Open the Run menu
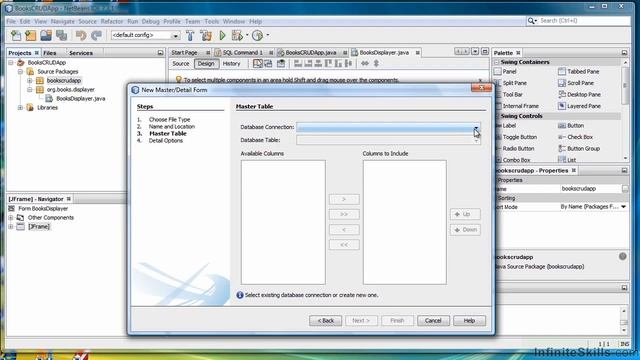This screenshot has height=360, width=640. [x=133, y=22]
